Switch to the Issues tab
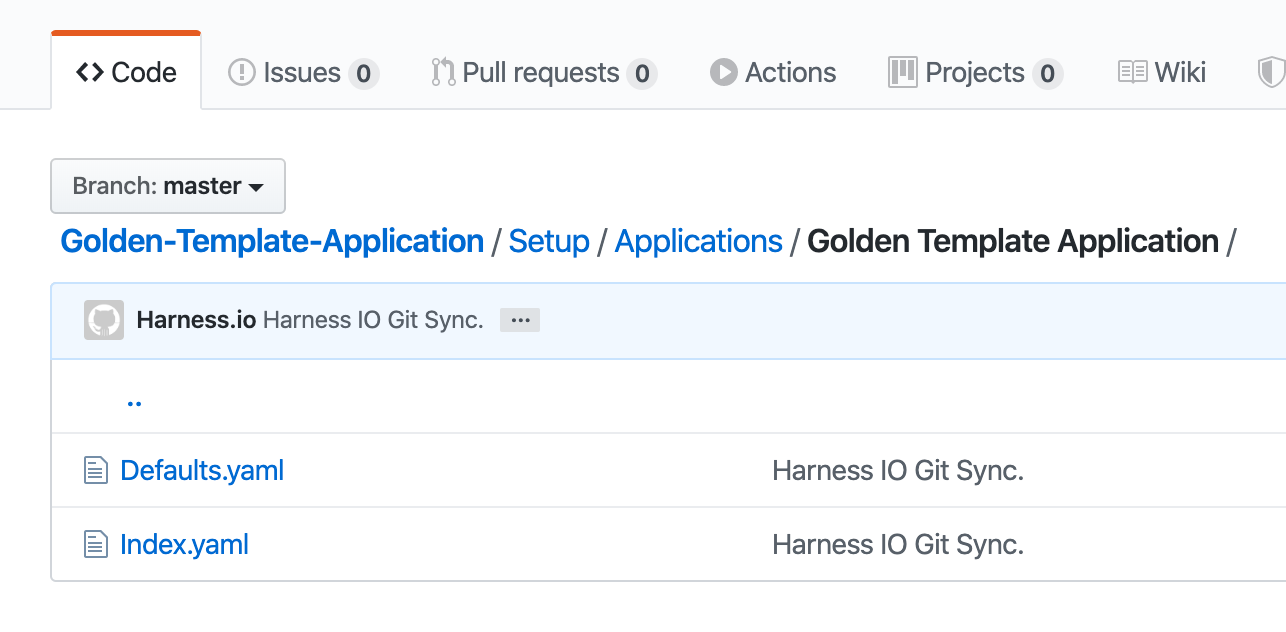This screenshot has height=632, width=1286. [303, 73]
